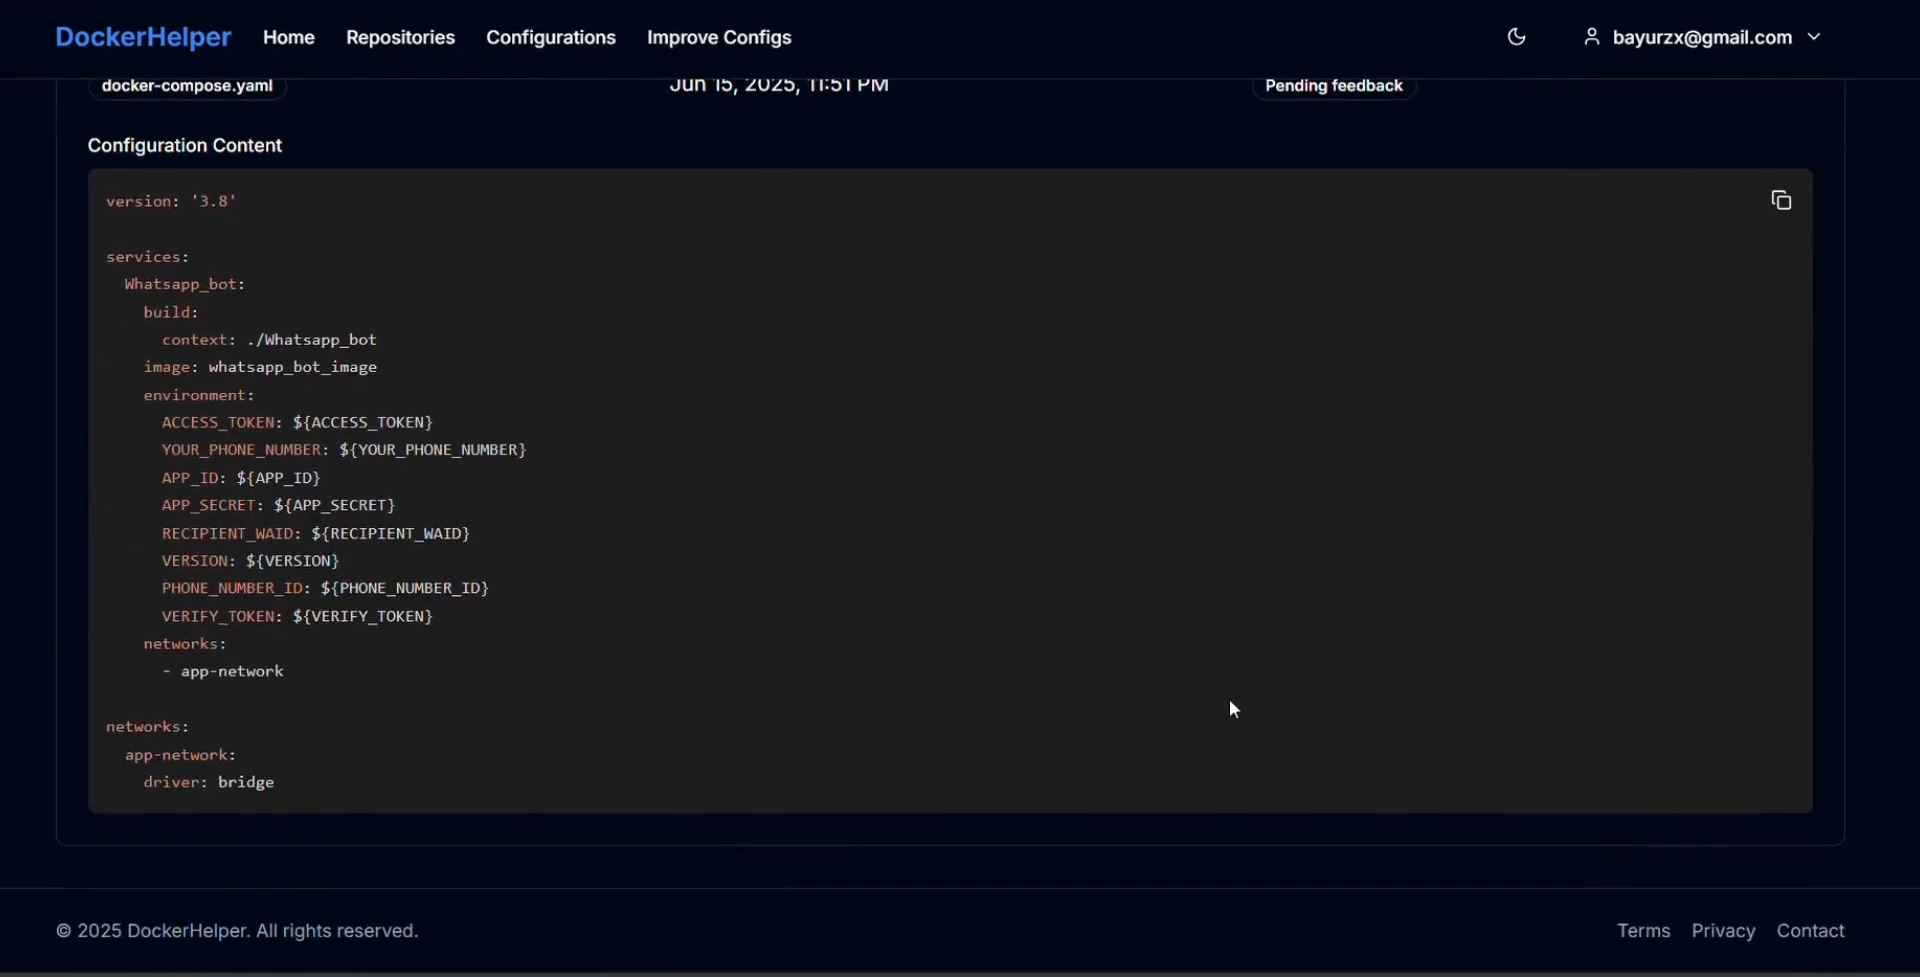Screen dimensions: 1920x977
Task: Toggle dark mode with the moon icon
Action: point(1516,37)
